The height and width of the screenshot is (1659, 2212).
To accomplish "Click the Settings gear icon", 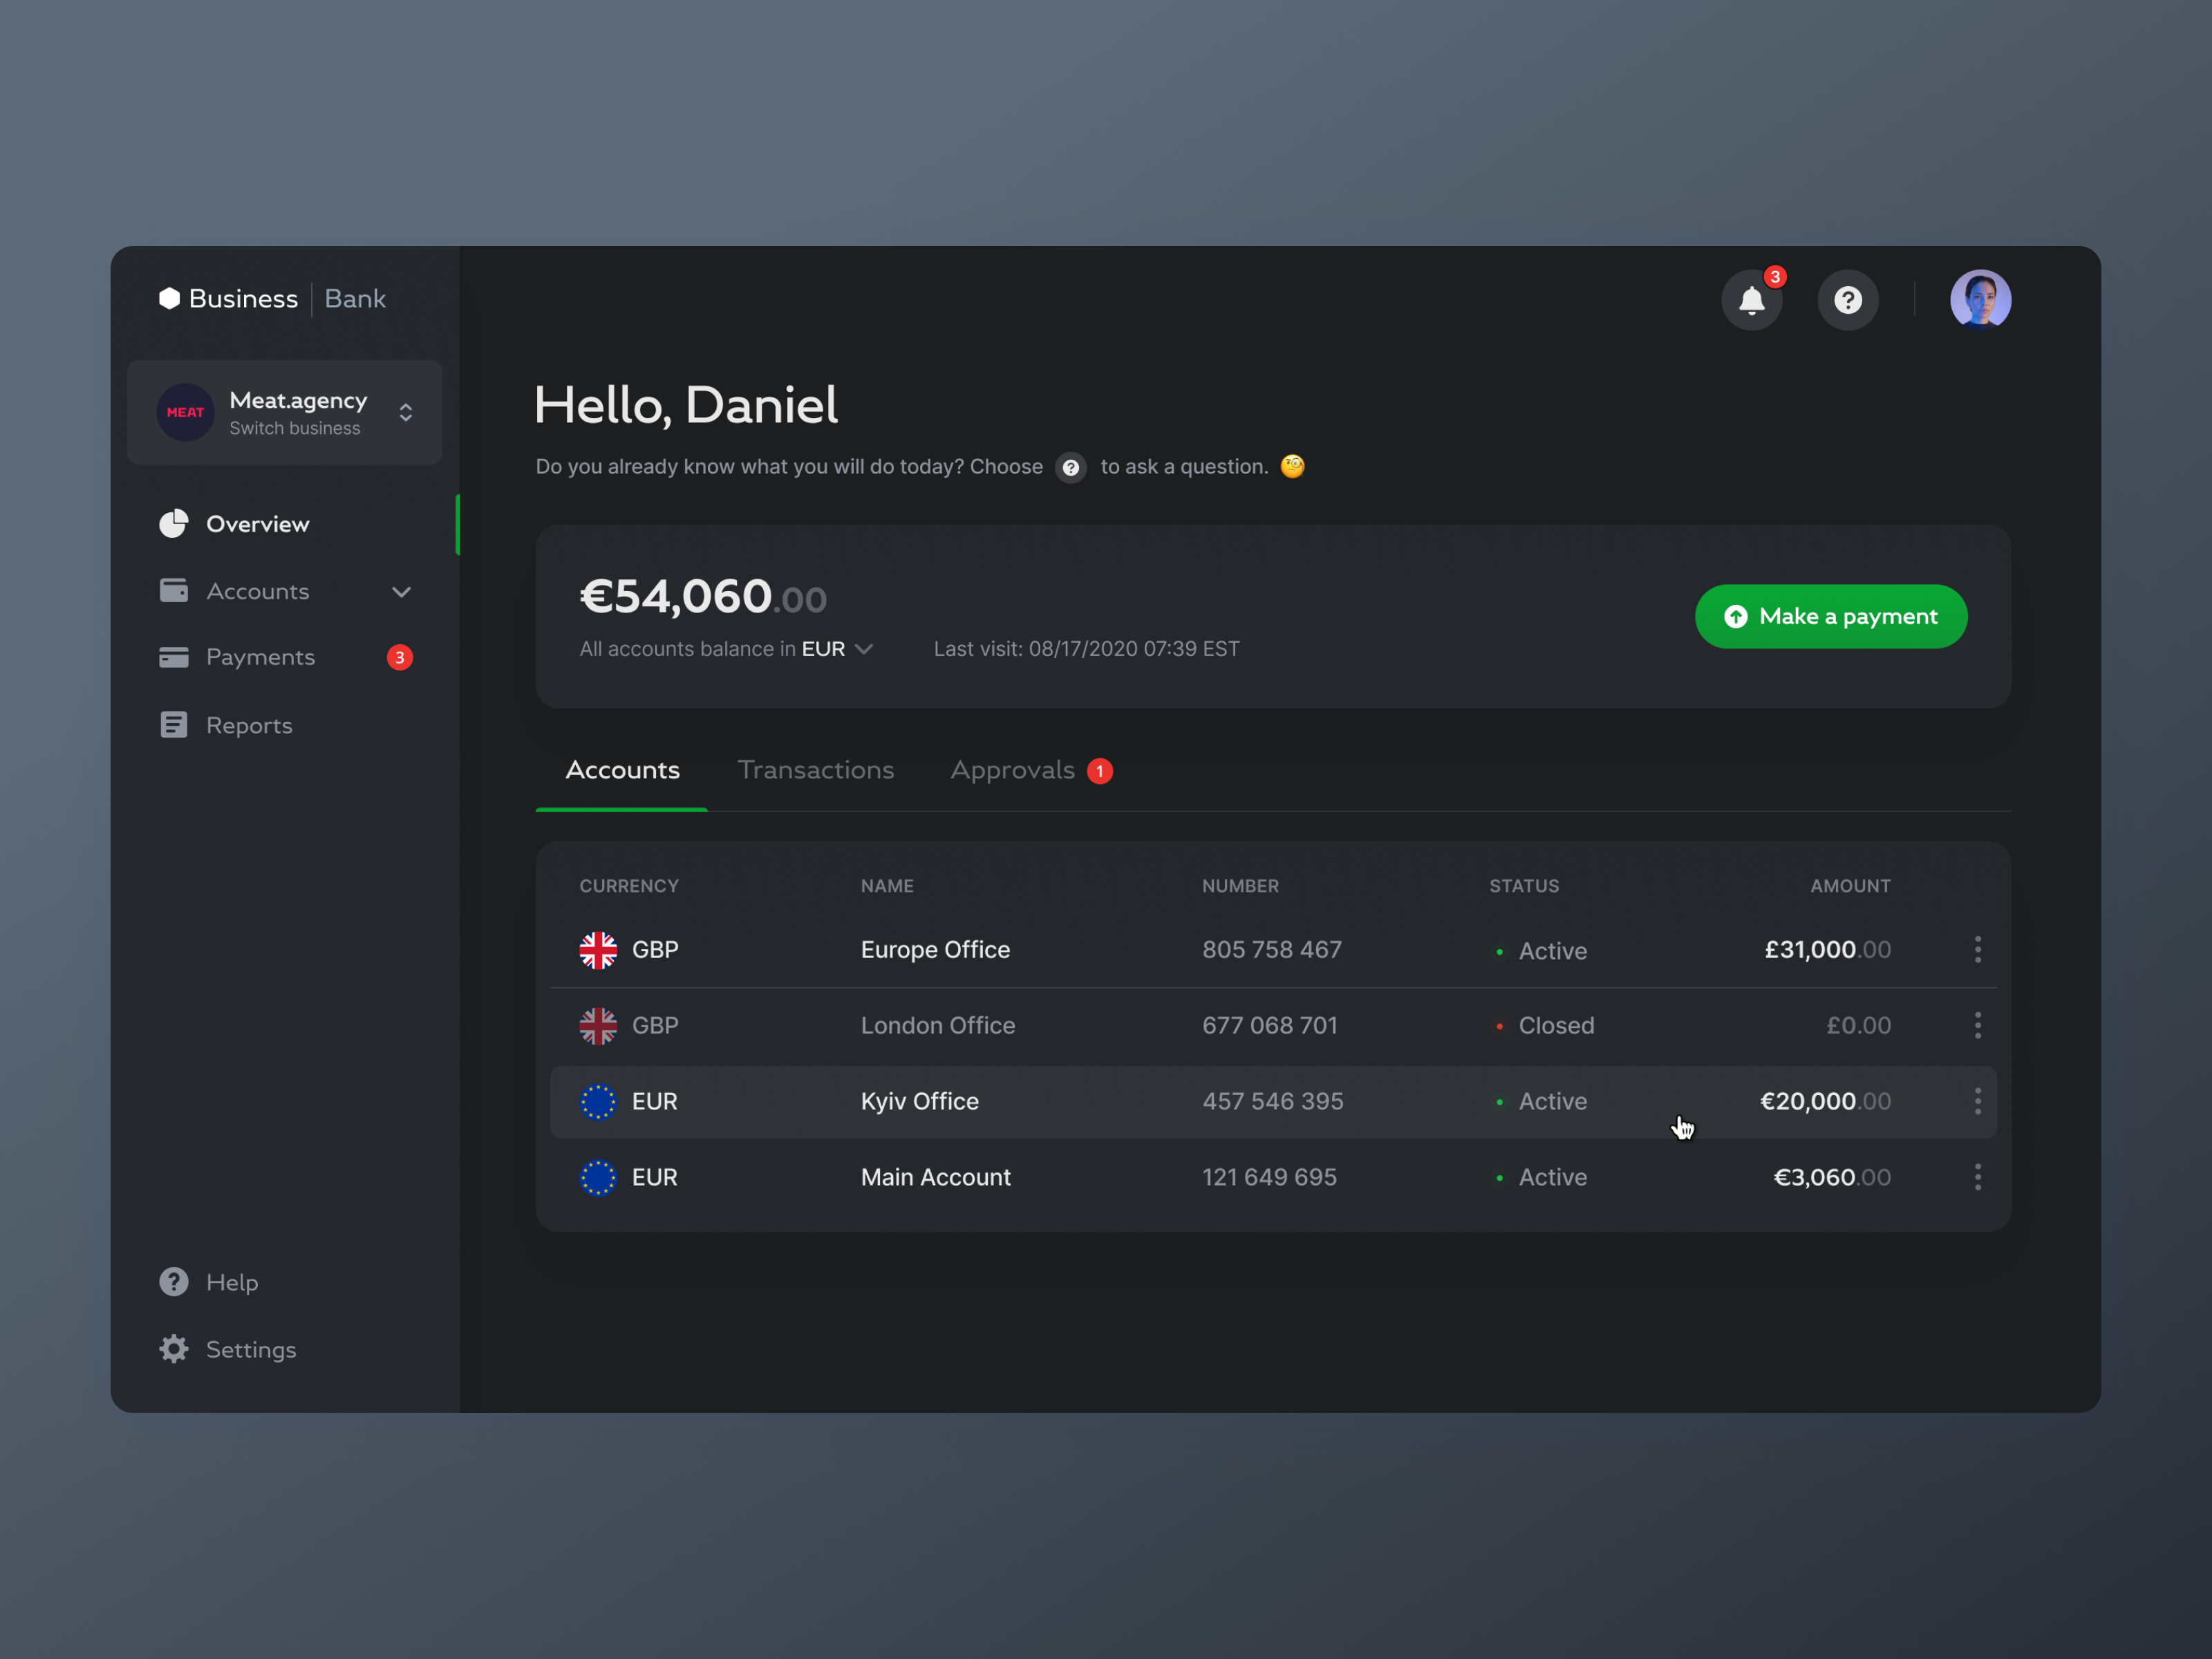I will click(x=174, y=1349).
